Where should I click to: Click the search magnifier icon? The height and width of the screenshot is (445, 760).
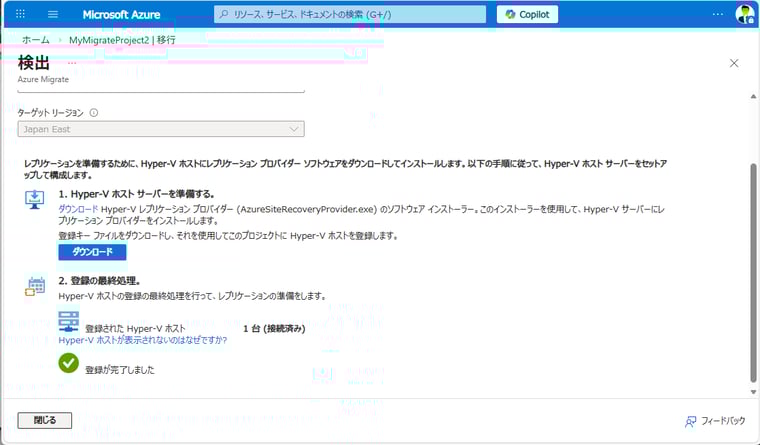point(224,14)
